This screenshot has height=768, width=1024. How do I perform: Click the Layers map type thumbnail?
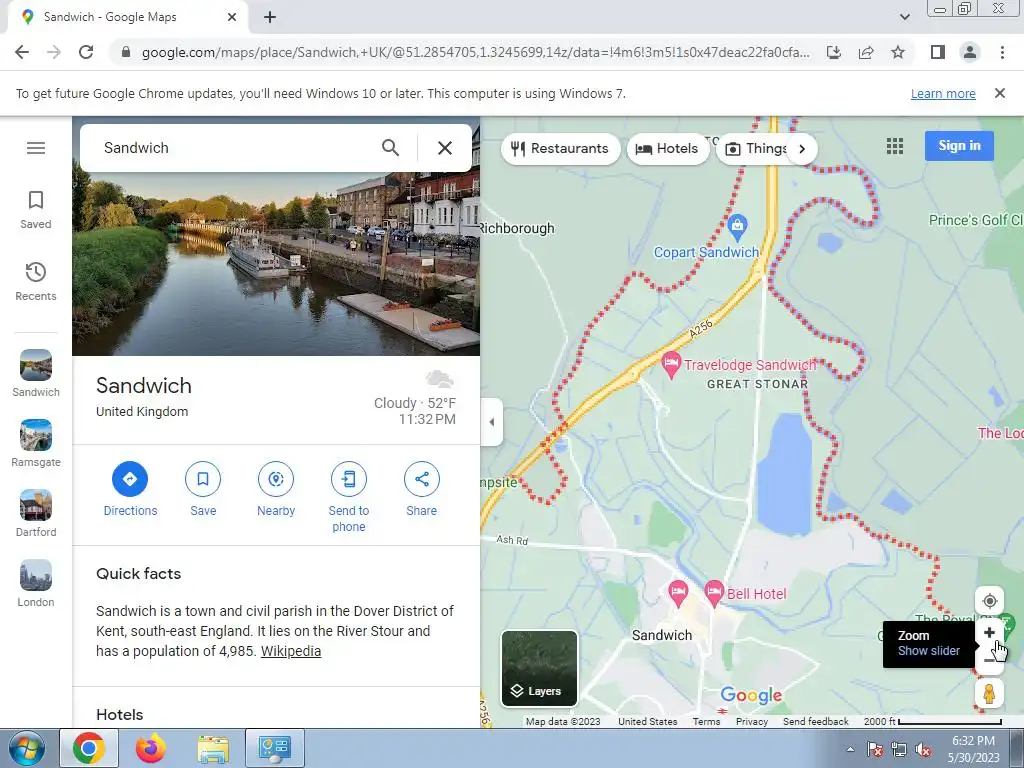coord(539,668)
